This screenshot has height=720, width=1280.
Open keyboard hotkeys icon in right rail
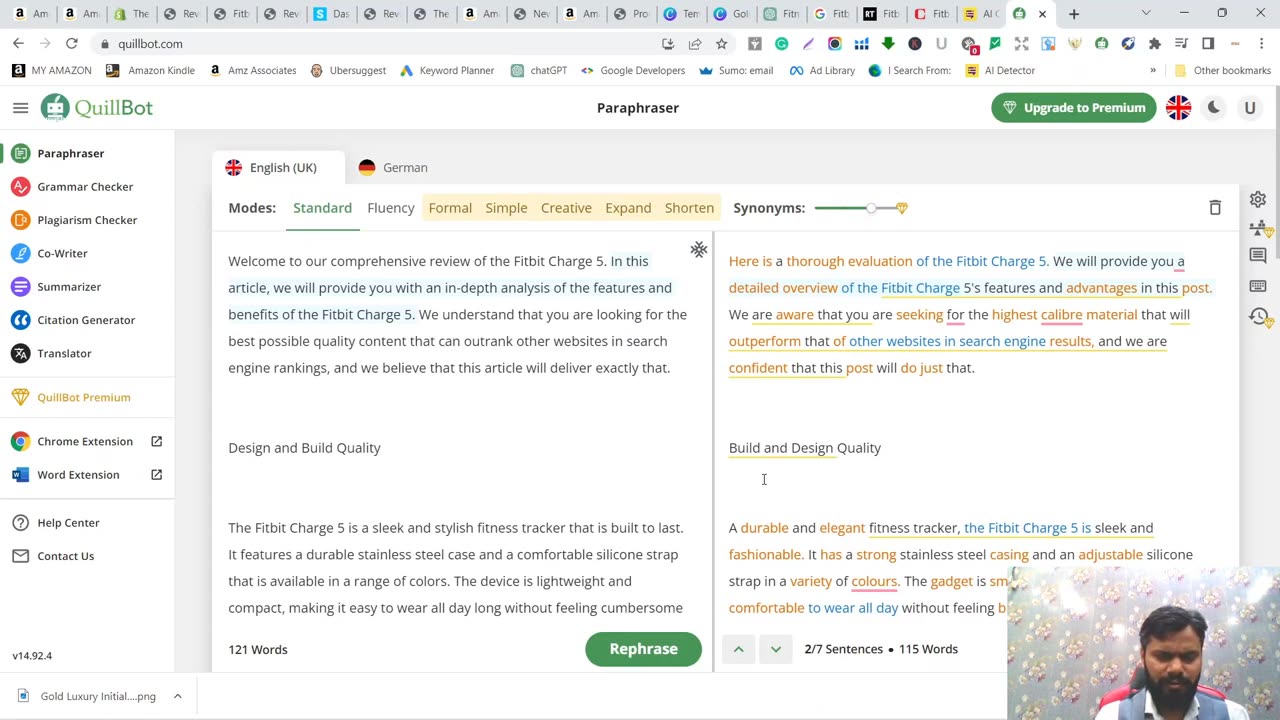[x=1258, y=286]
